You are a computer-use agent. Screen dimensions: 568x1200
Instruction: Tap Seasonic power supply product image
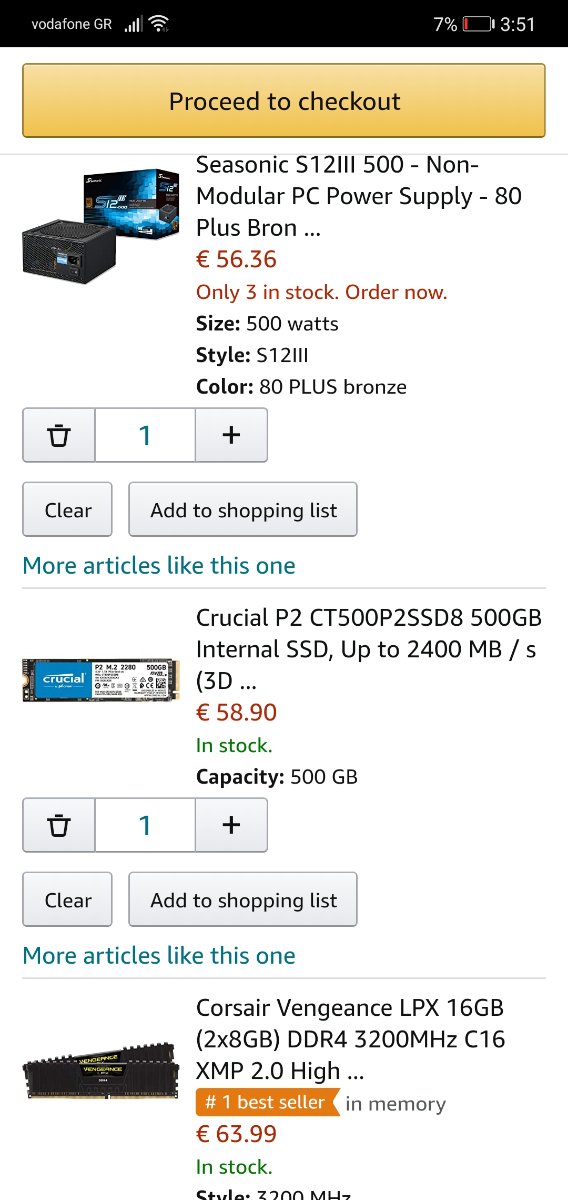click(x=101, y=222)
